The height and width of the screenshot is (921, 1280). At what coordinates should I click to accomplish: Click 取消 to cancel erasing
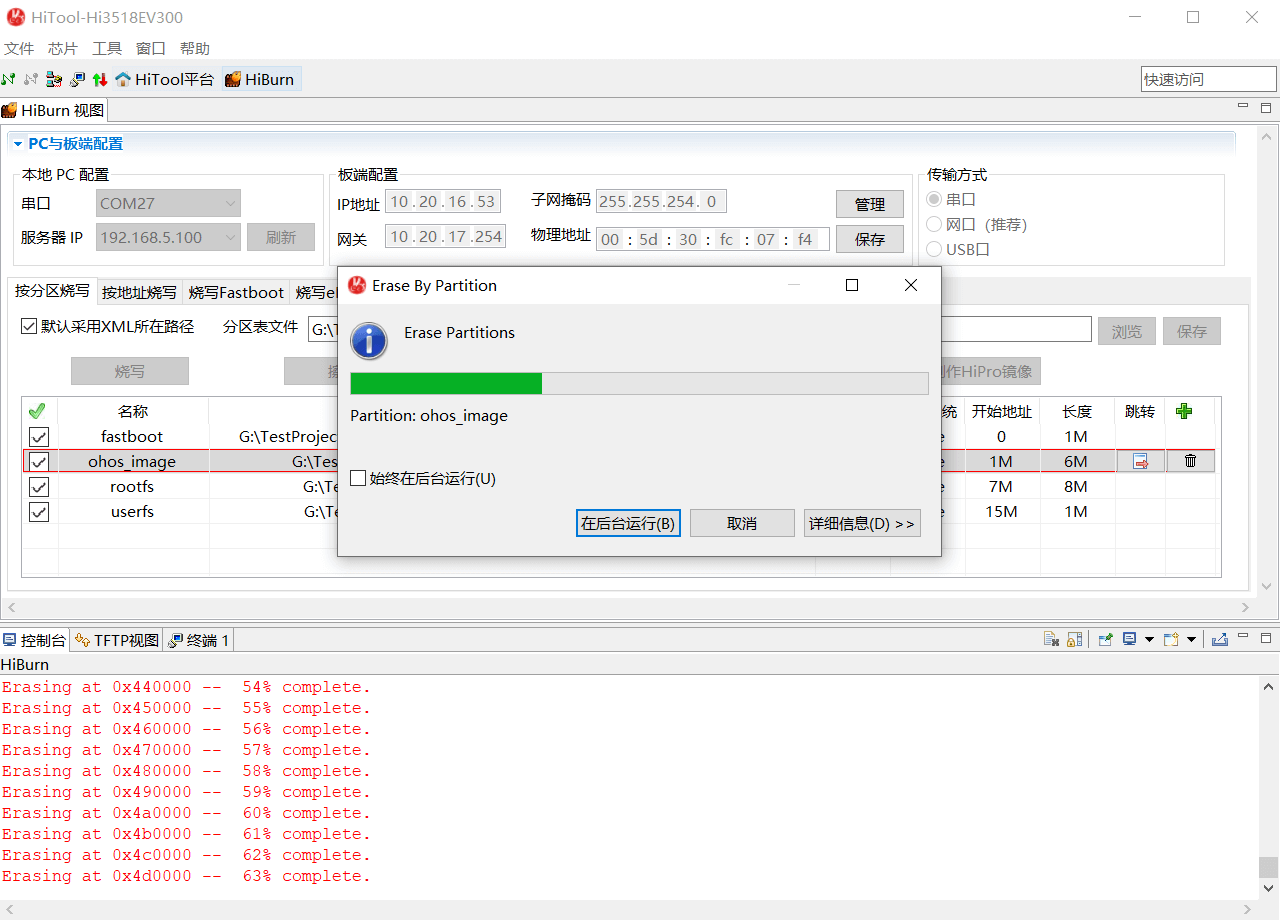pyautogui.click(x=742, y=523)
